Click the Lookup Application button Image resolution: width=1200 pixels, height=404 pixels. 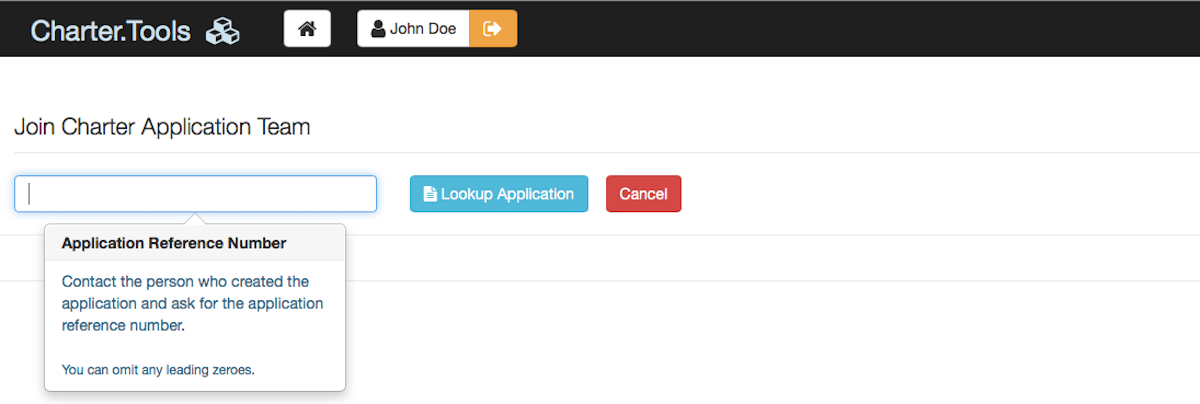[x=499, y=194]
